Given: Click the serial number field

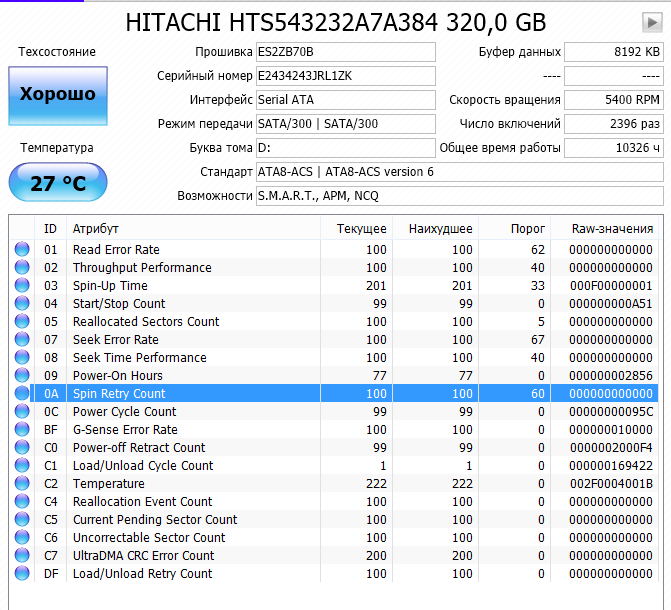Looking at the screenshot, I should (345, 76).
